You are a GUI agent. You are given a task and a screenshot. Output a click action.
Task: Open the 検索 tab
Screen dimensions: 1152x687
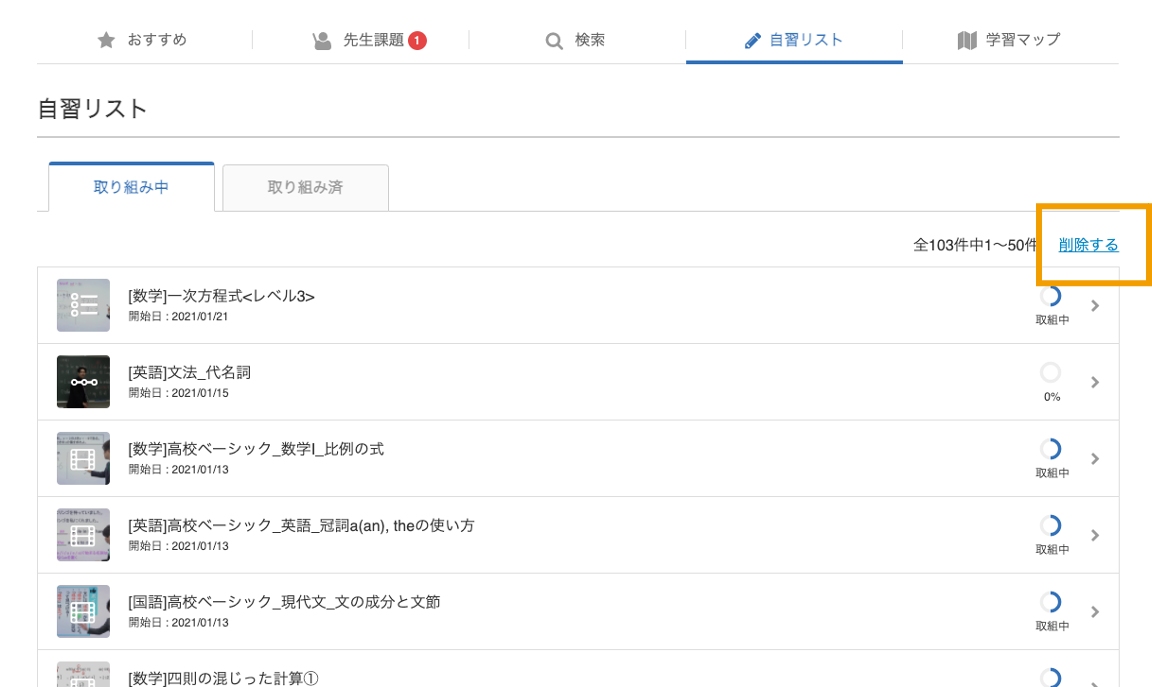[577, 40]
